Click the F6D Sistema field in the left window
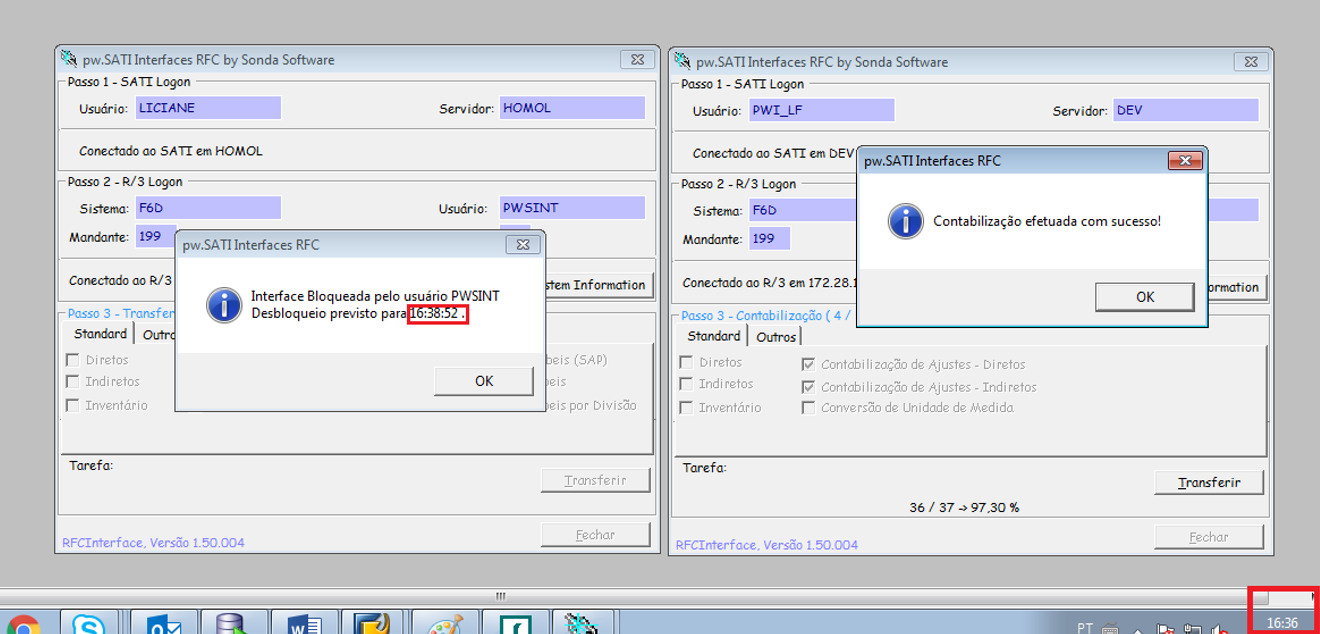Viewport: 1320px width, 634px height. point(207,208)
